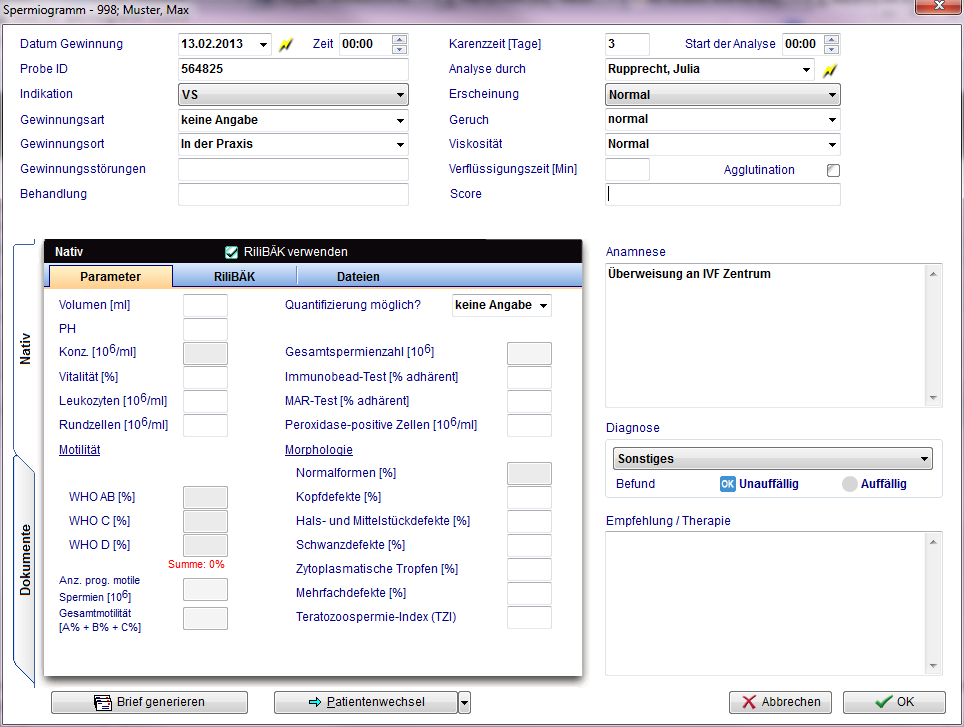Click the PH input field

pyautogui.click(x=205, y=329)
